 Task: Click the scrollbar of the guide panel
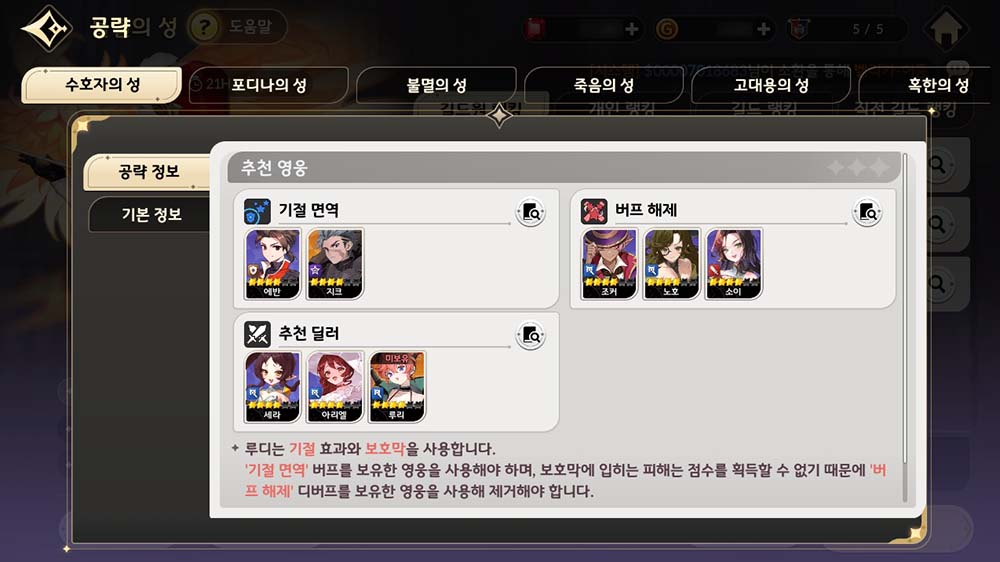(x=904, y=327)
